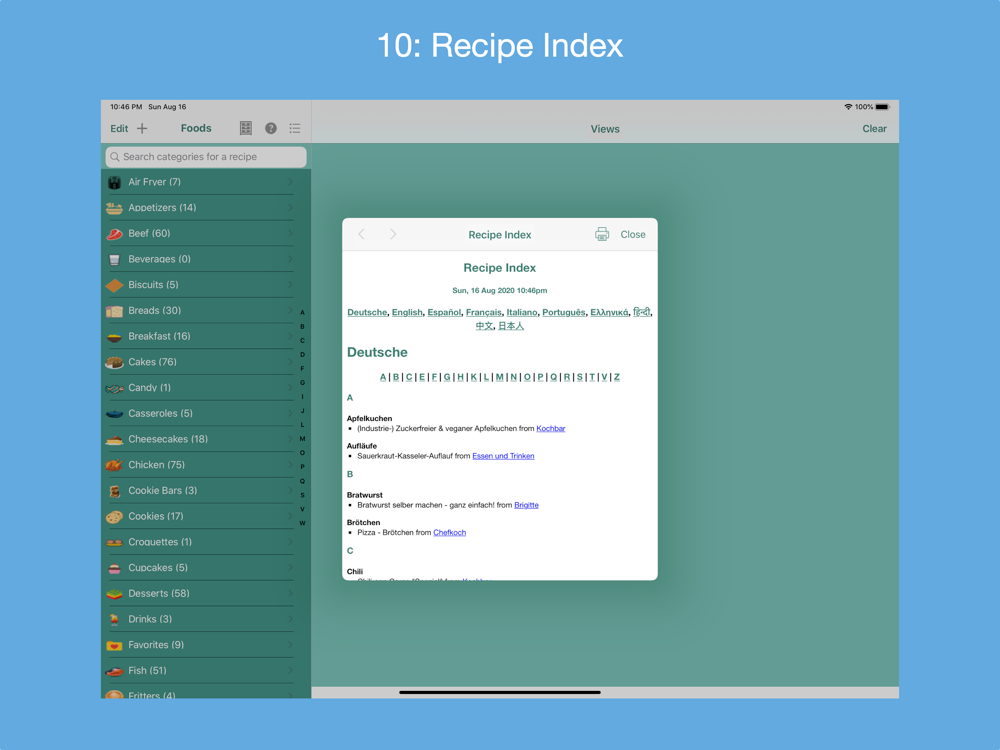Jump to the Deutsche language link

click(367, 312)
